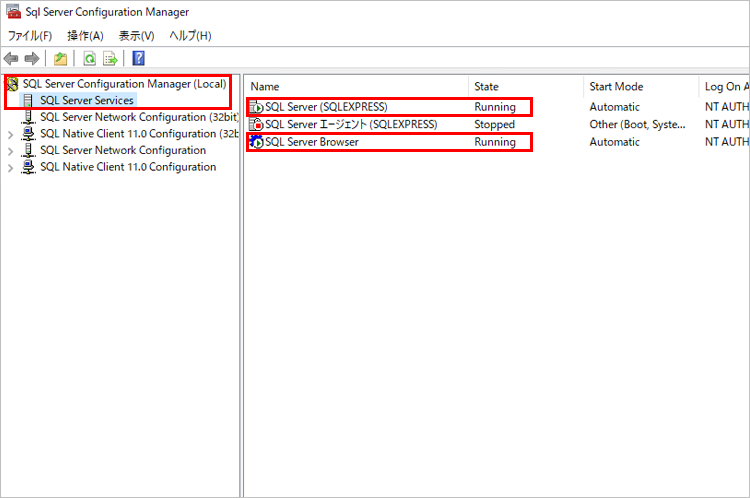
Task: Click NT AUTH log on cell for SQL Server (SQLEXPRESS)
Action: [727, 107]
